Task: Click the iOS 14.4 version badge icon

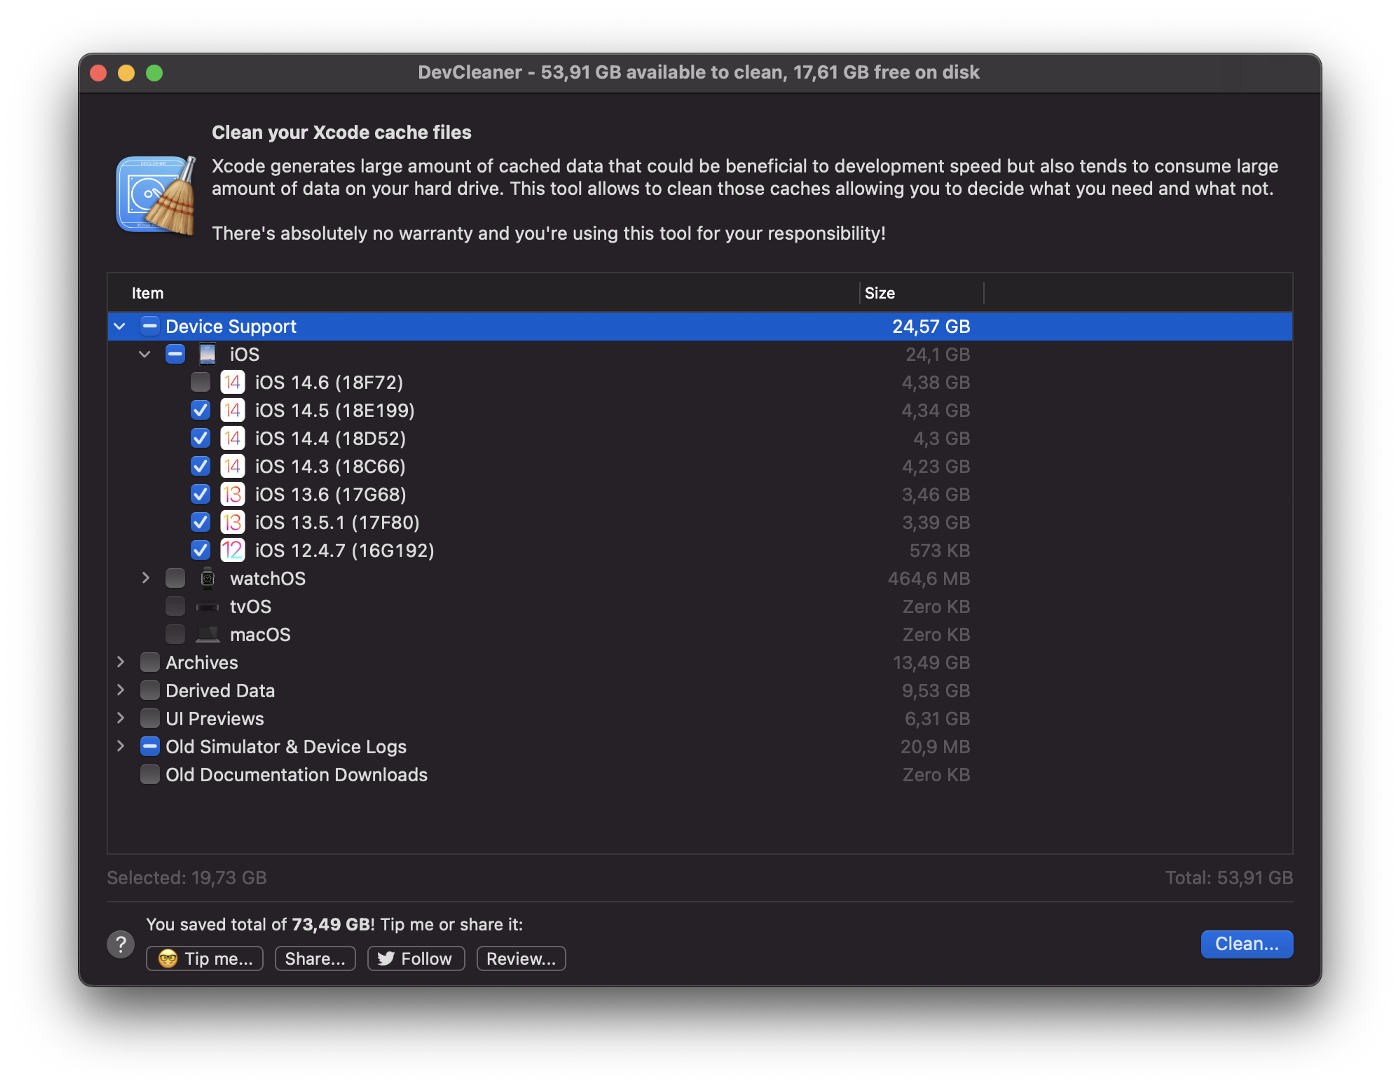Action: point(232,438)
